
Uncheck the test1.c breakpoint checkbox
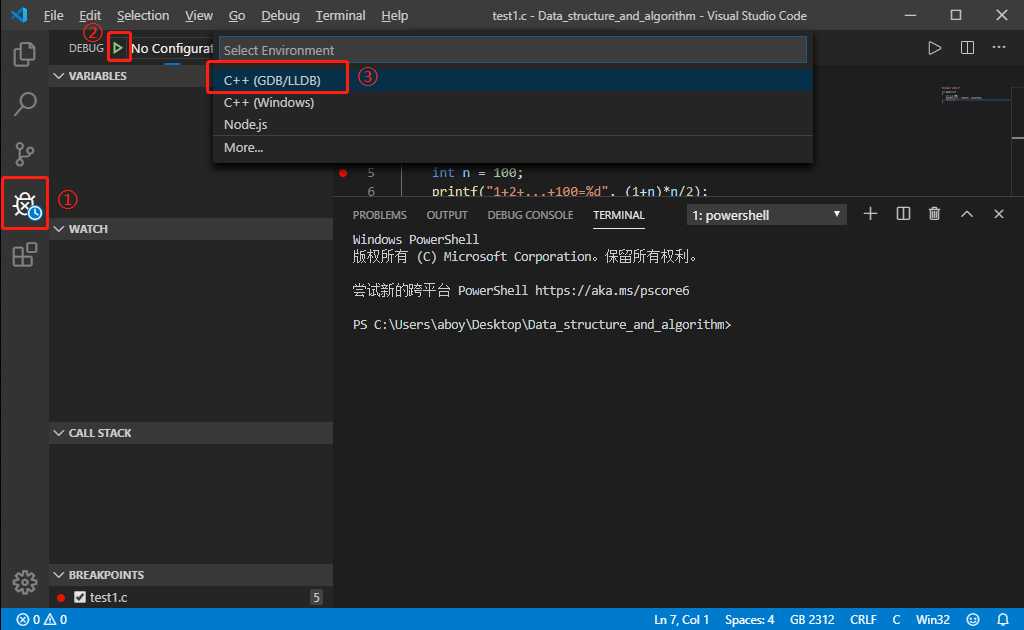pyautogui.click(x=80, y=597)
